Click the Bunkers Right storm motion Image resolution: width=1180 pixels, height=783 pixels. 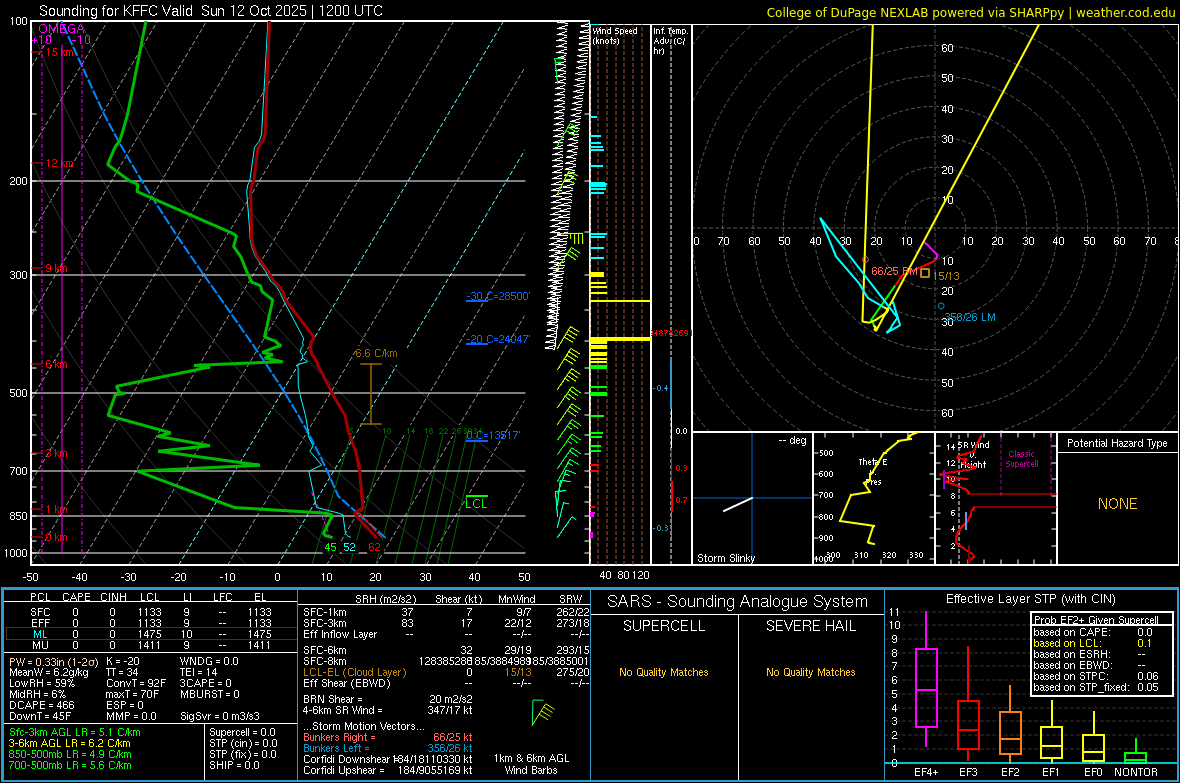pos(388,737)
